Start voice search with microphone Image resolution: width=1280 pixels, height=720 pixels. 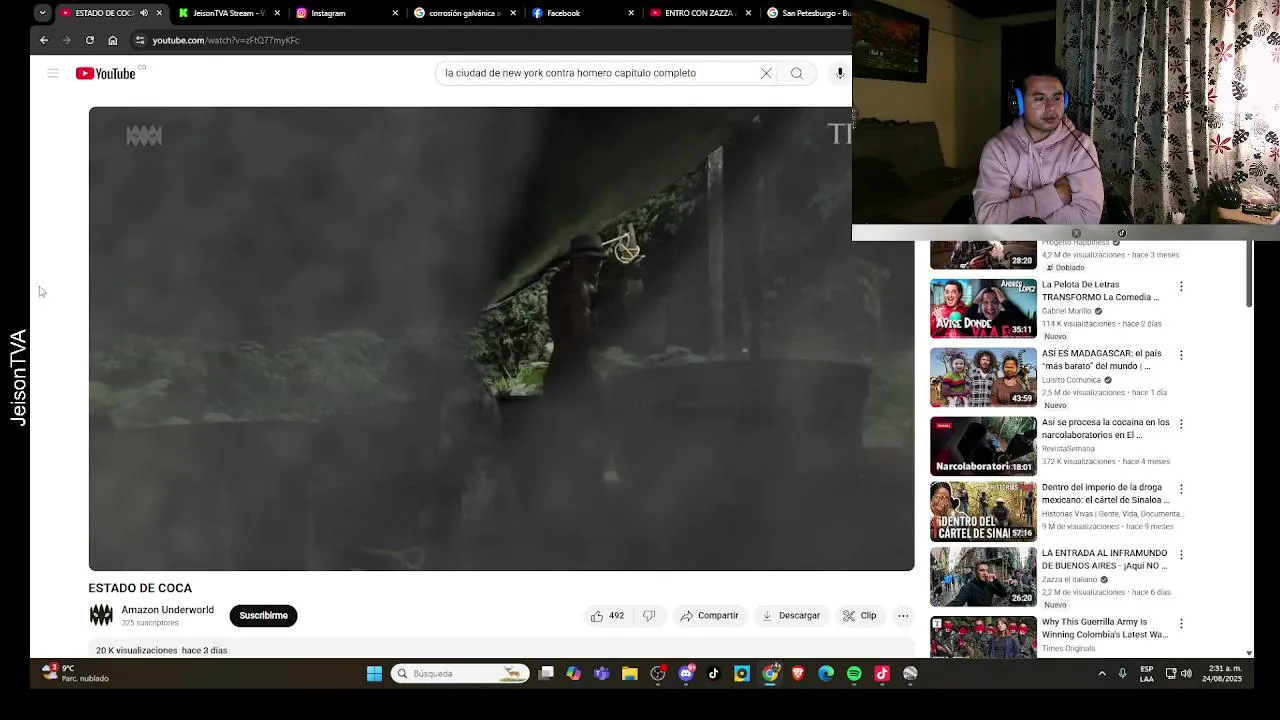point(840,73)
